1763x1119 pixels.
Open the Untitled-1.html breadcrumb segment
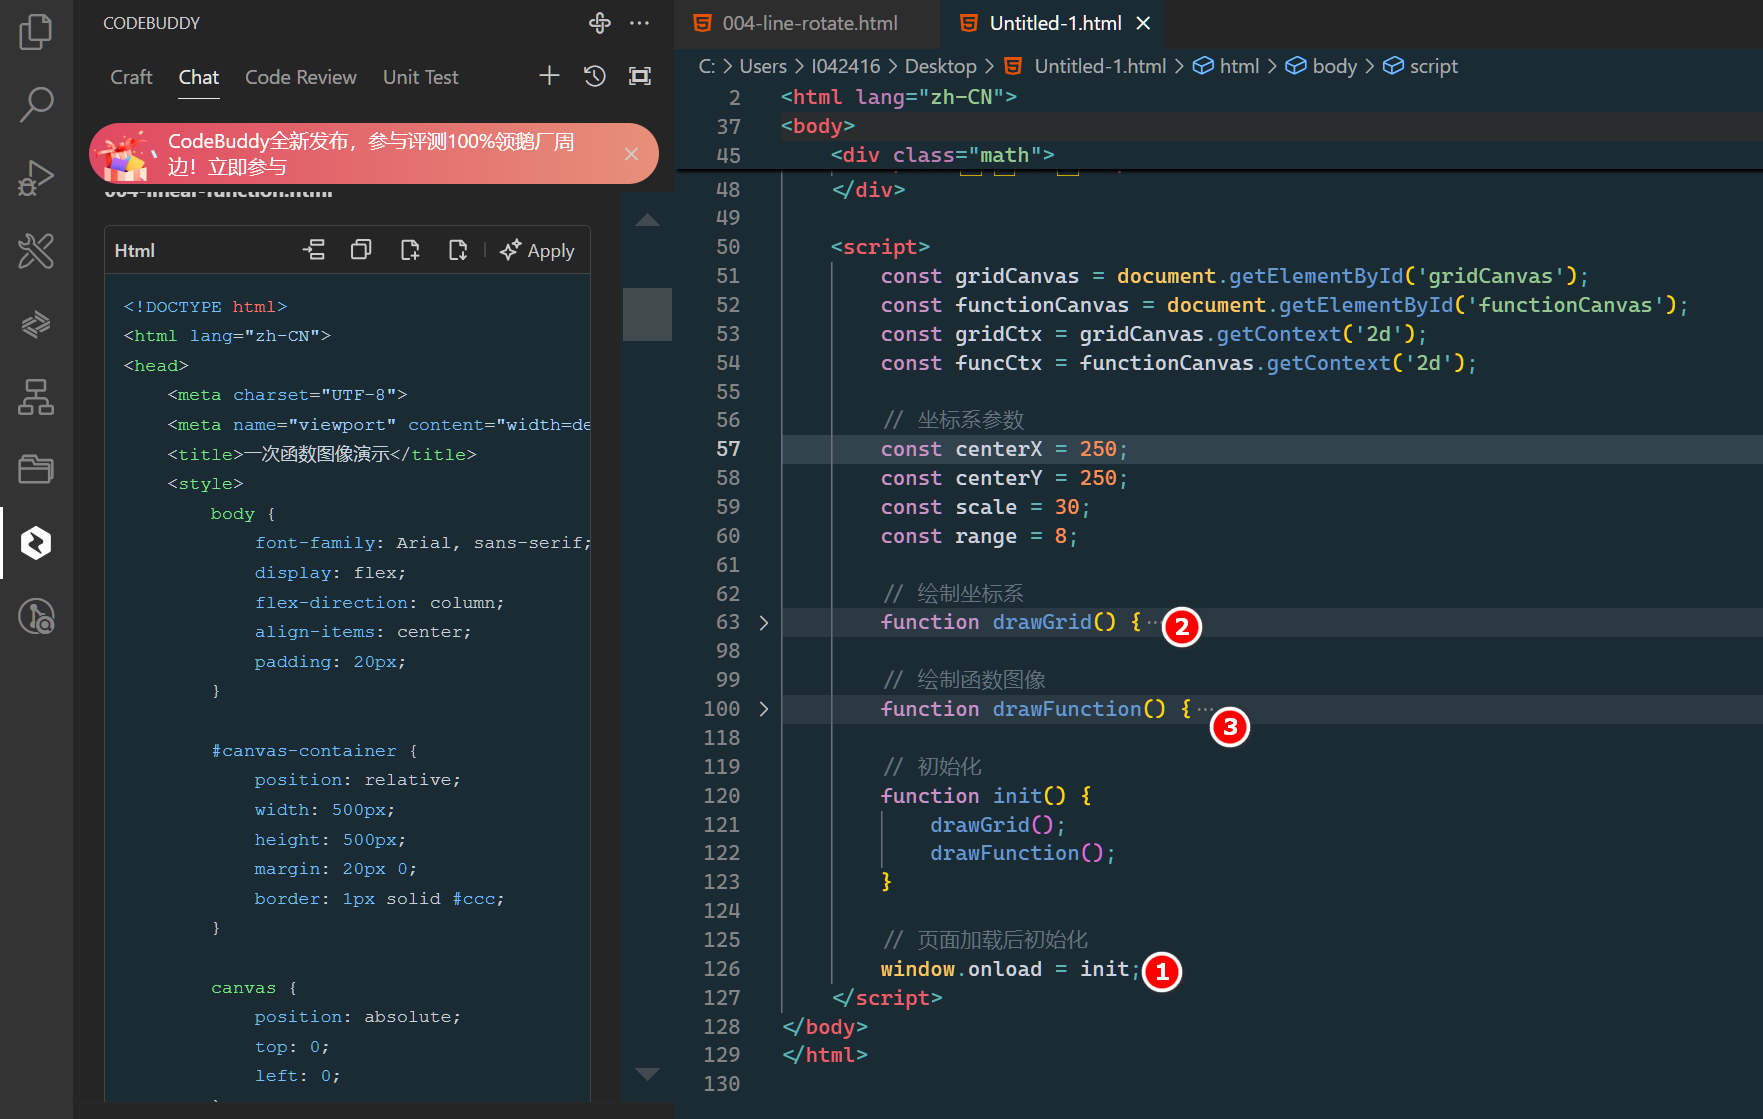click(1085, 66)
